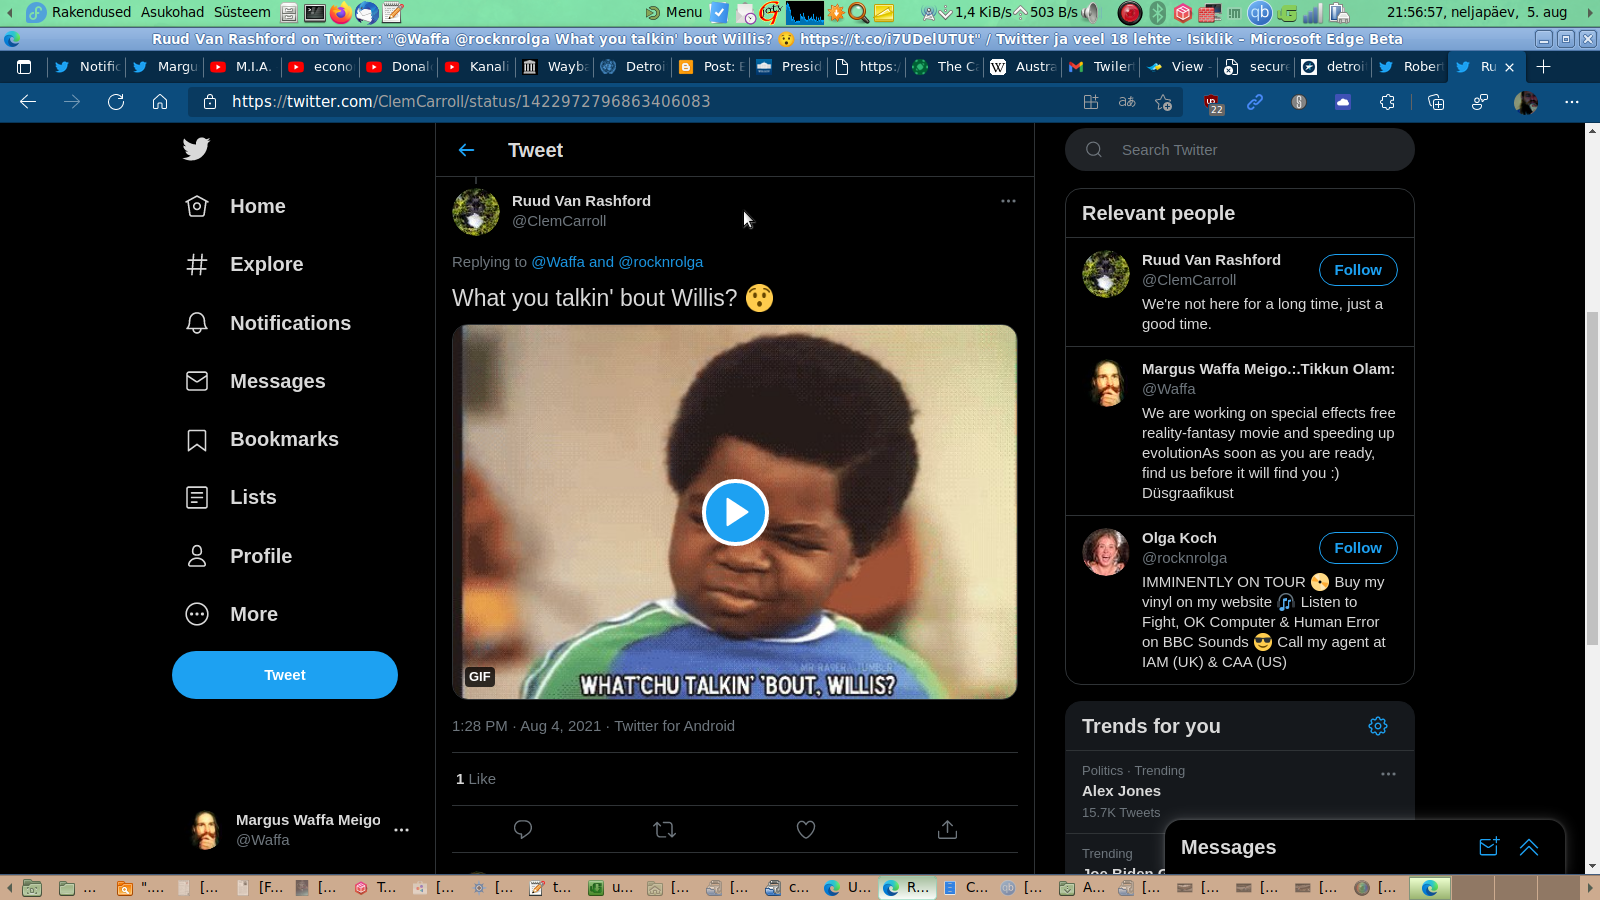Open Ruud Van Rashford's avatar in the tweet
Image resolution: width=1600 pixels, height=900 pixels.
click(476, 212)
